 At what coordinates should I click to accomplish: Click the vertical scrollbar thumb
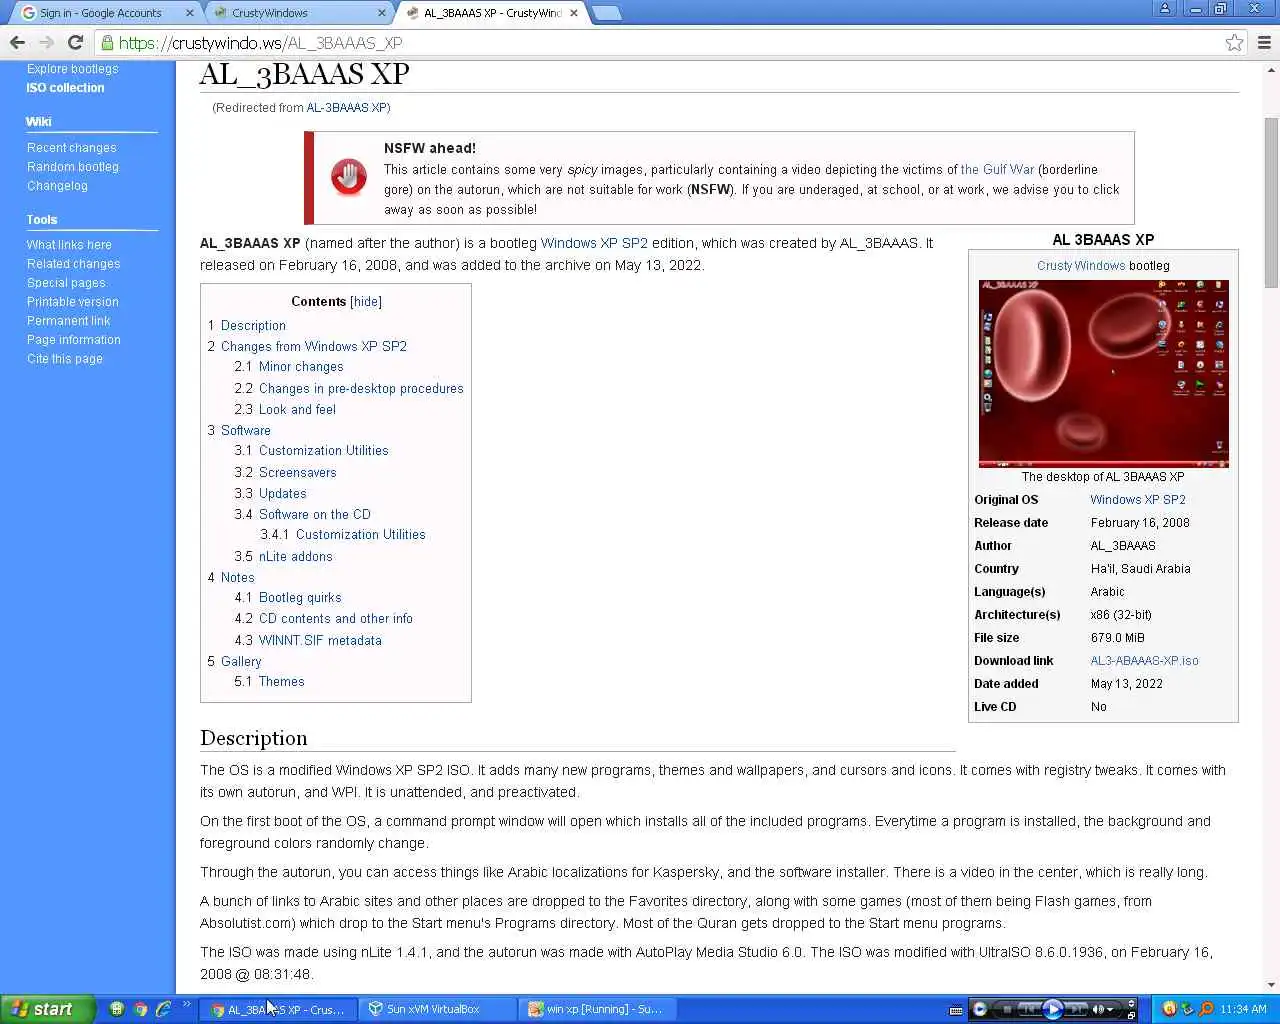(x=1271, y=202)
